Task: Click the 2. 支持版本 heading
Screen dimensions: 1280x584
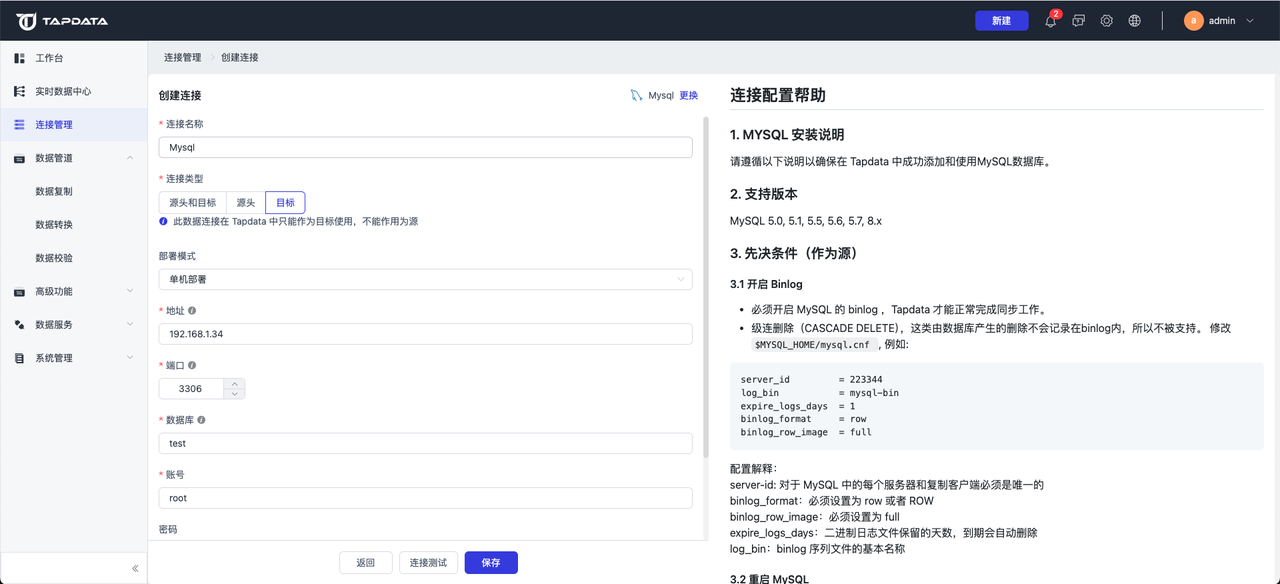Action: [764, 194]
